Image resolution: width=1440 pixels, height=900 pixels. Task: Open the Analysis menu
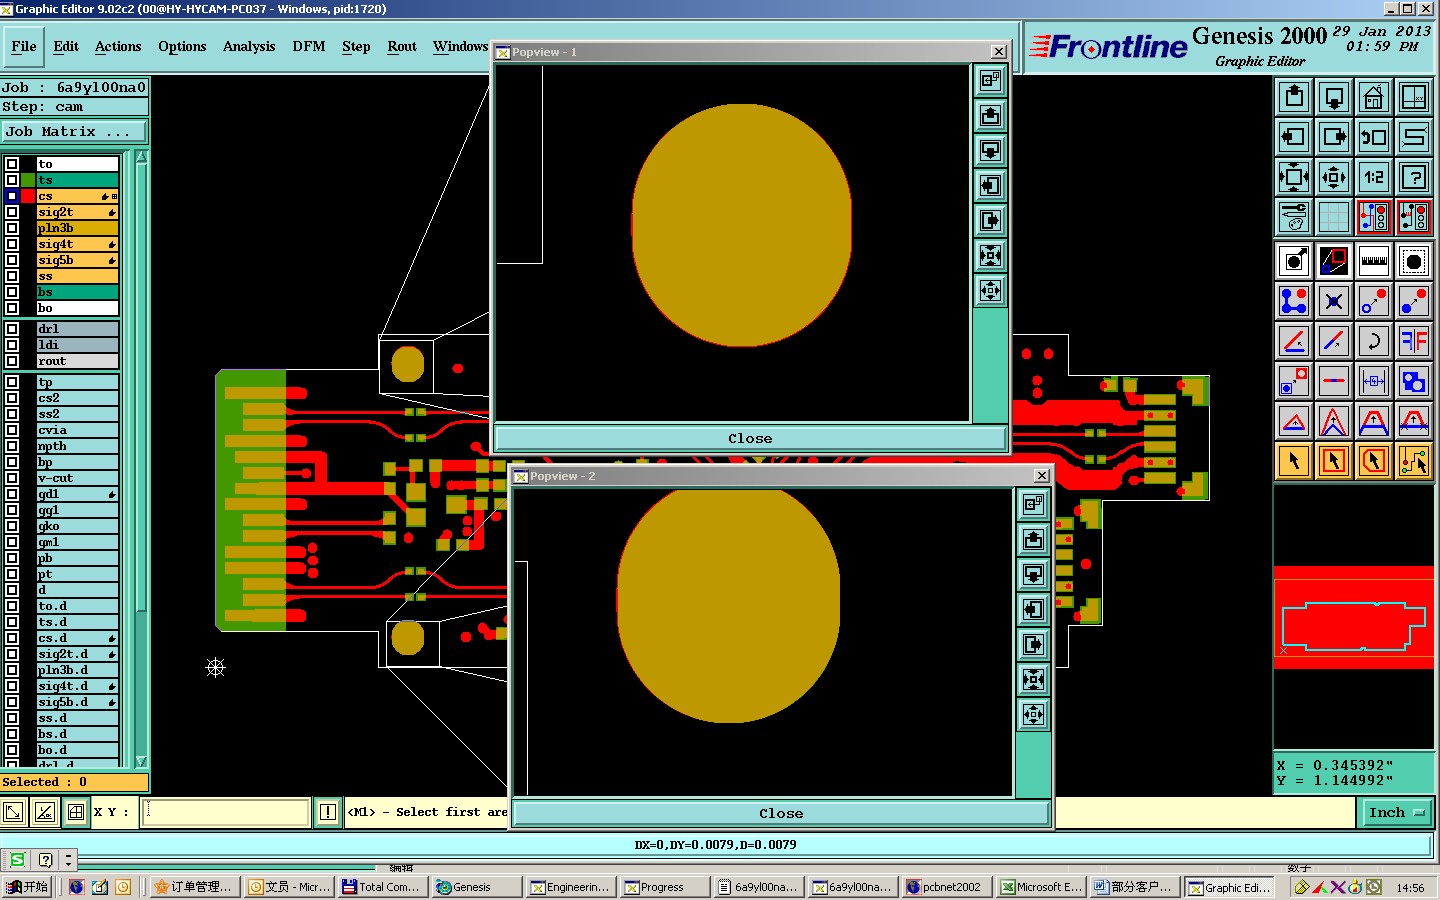point(249,46)
